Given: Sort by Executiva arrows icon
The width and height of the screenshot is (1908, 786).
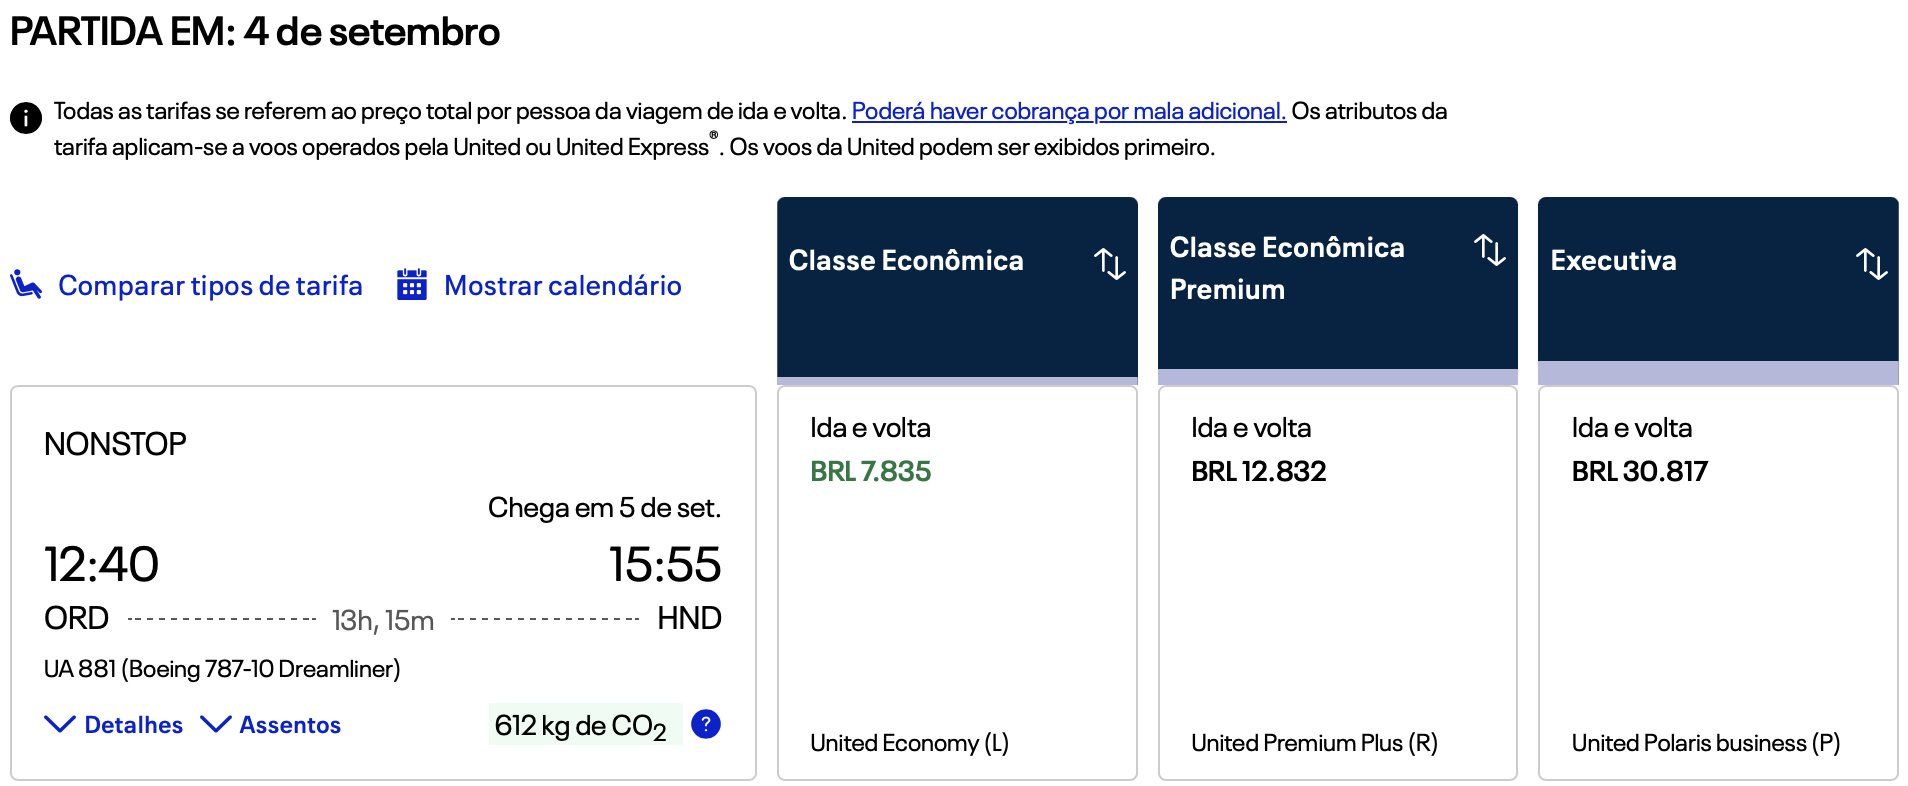Looking at the screenshot, I should pyautogui.click(x=1870, y=263).
